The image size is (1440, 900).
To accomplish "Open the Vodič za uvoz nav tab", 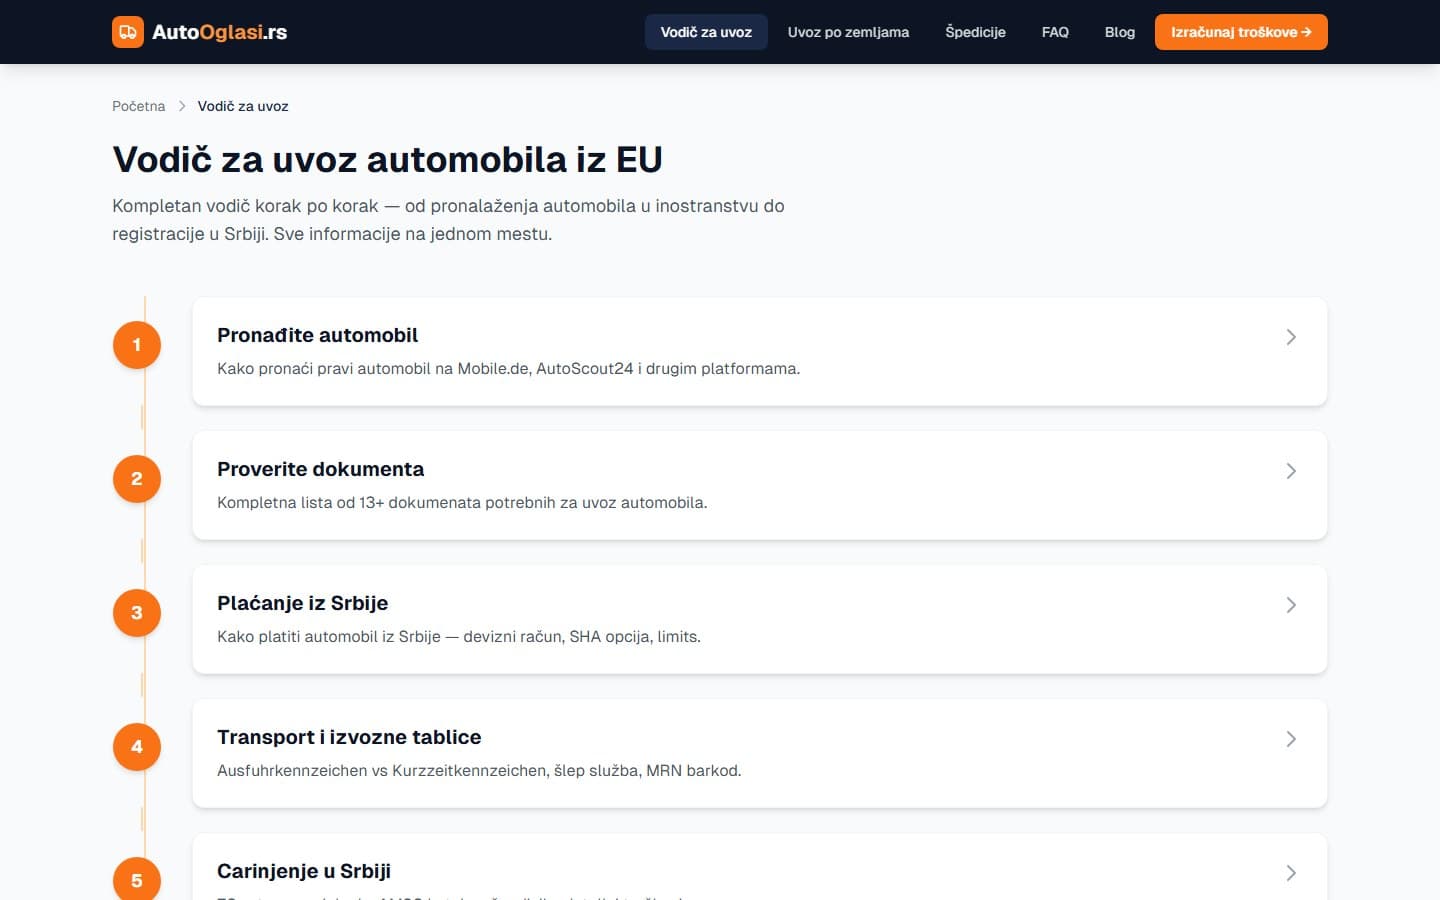I will coord(706,32).
